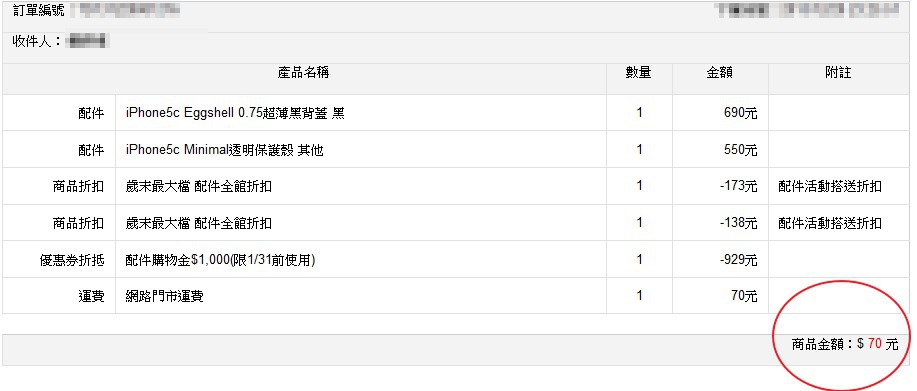This screenshot has height=391, width=917.
Task: Click the 商品金額 $70元 total
Action: pyautogui.click(x=845, y=344)
